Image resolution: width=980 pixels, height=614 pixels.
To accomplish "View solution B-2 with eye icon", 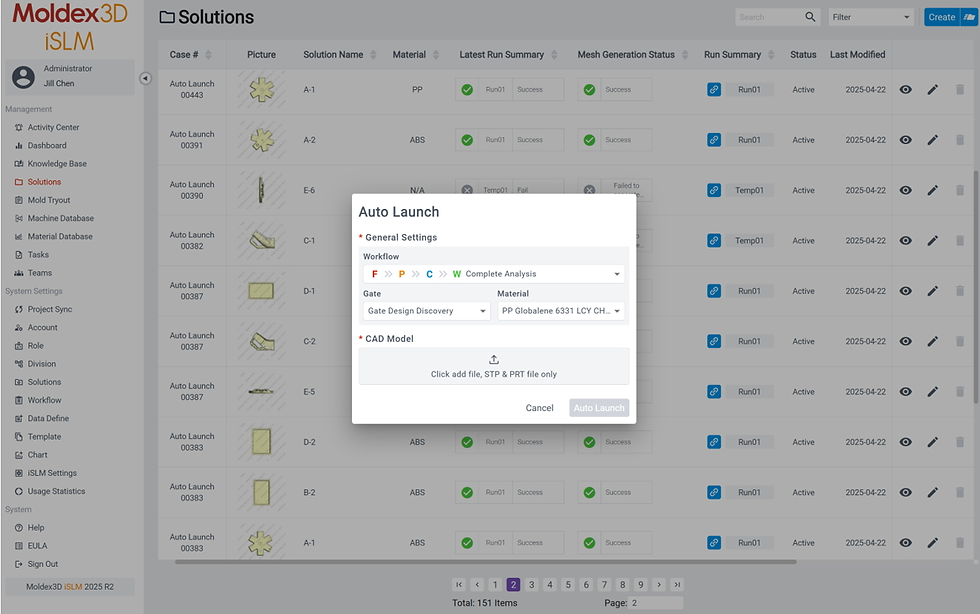I will (x=905, y=493).
